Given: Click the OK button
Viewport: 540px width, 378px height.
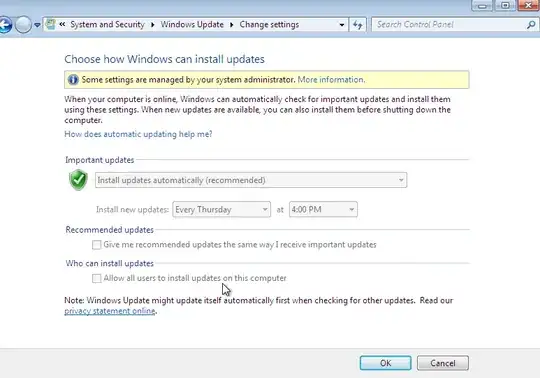Looking at the screenshot, I should [x=385, y=363].
